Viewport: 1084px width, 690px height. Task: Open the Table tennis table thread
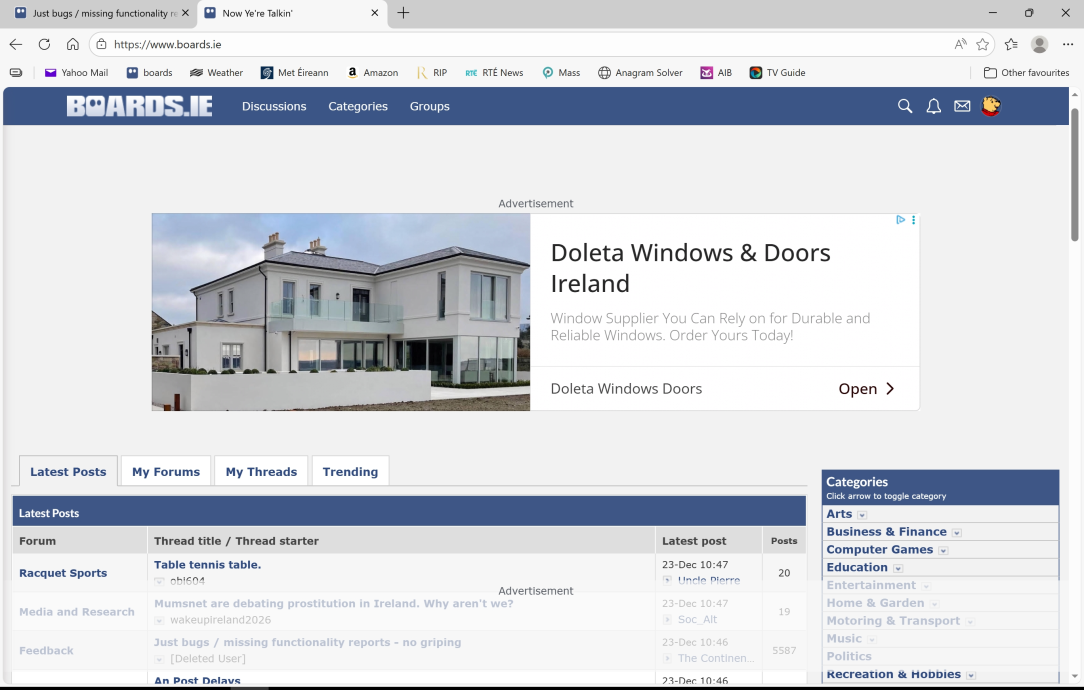(207, 565)
